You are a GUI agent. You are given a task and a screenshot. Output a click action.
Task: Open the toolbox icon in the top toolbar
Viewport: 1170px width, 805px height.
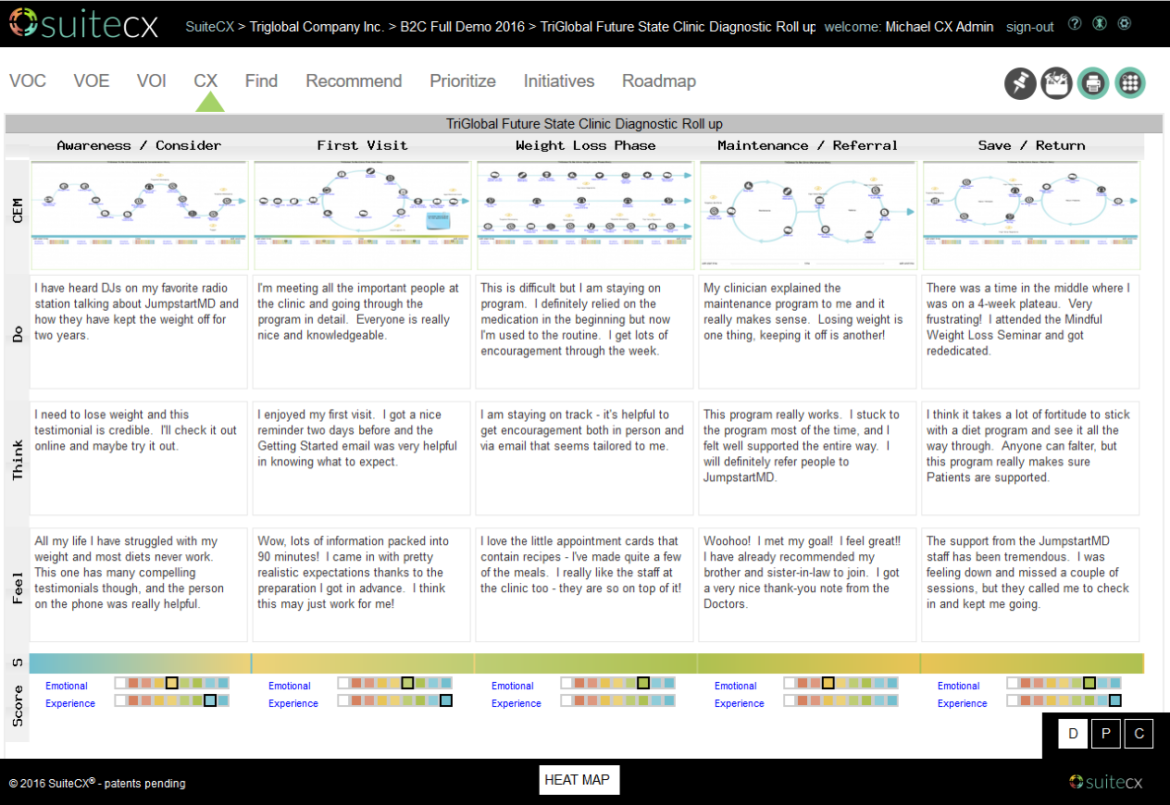point(1056,83)
